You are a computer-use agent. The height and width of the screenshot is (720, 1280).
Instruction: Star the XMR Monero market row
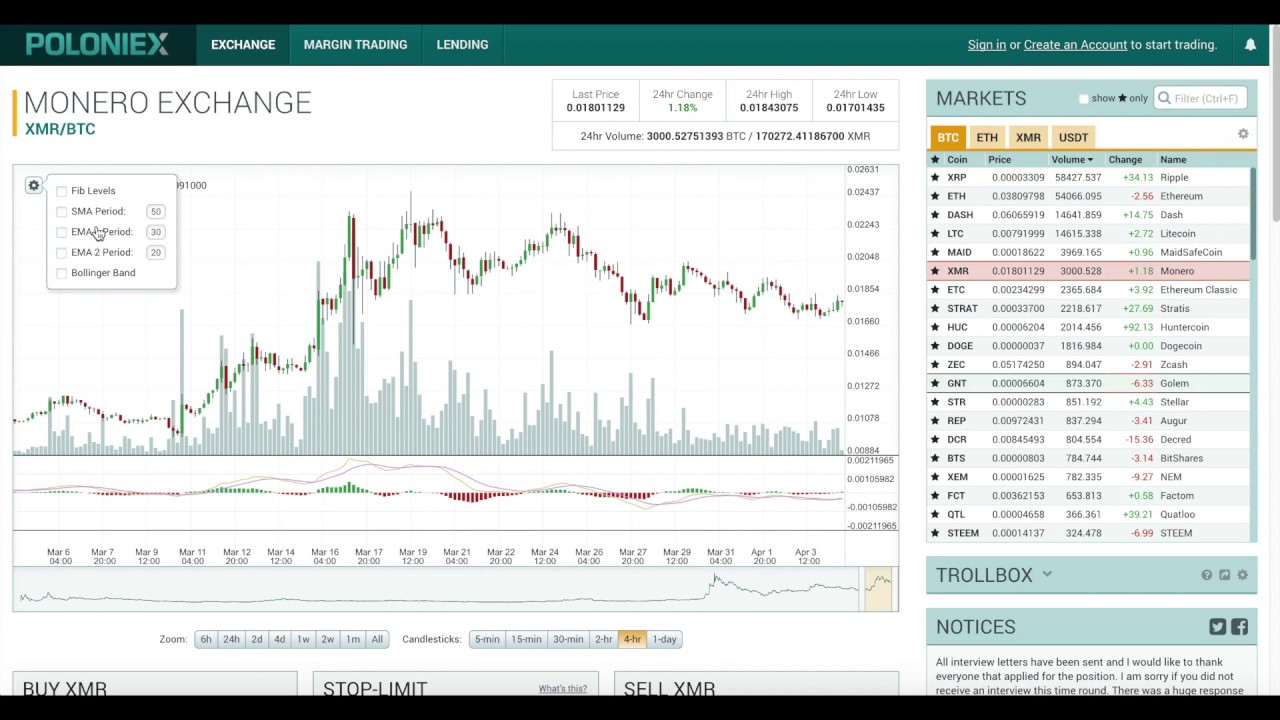tap(935, 271)
